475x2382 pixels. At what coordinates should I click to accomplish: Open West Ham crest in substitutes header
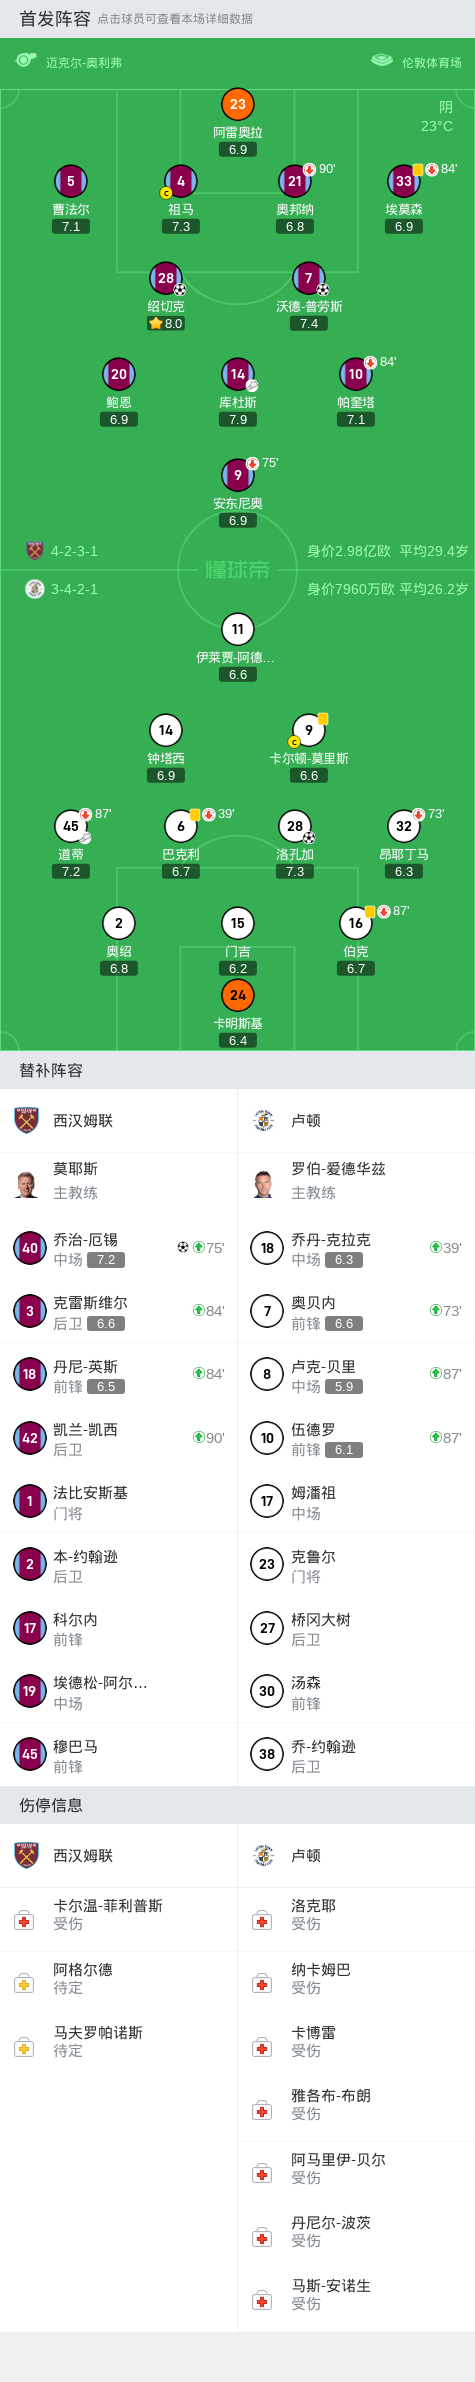coord(27,1120)
